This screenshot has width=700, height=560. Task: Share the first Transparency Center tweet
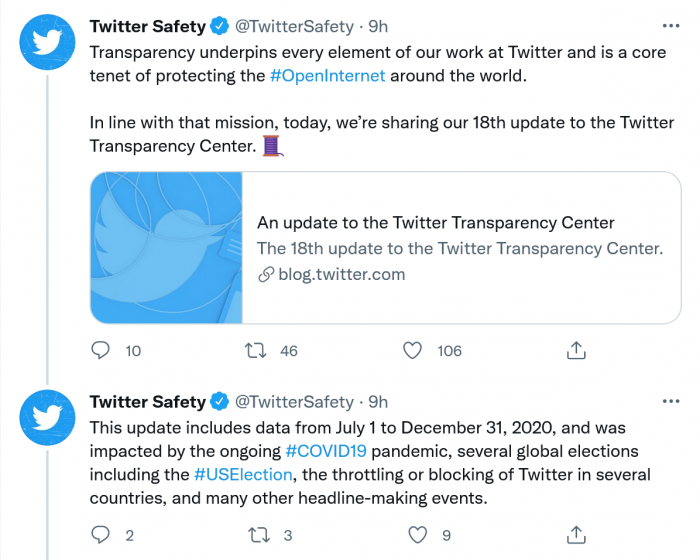pos(576,350)
